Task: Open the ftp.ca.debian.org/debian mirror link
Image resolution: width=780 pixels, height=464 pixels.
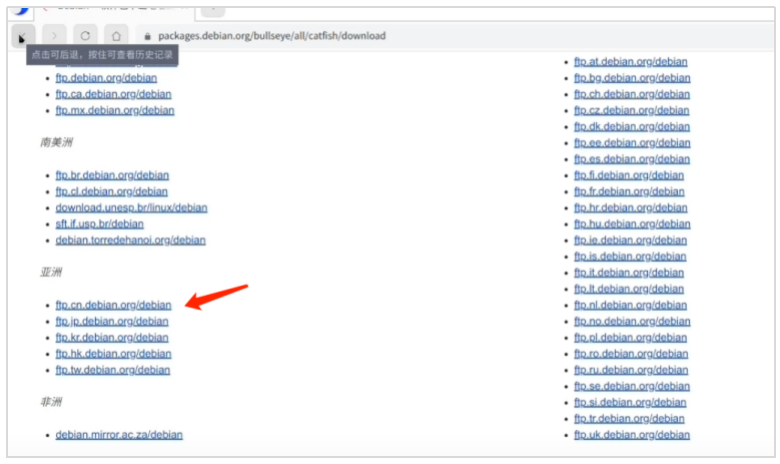Action: pyautogui.click(x=113, y=94)
